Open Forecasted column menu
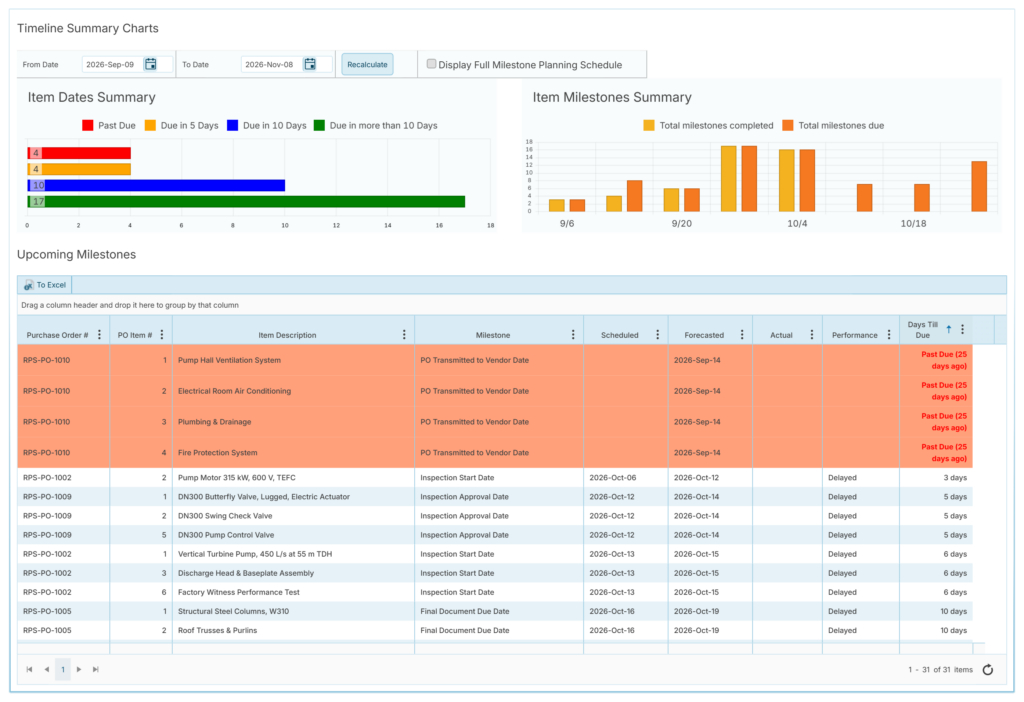Screen dimensions: 1024x702 tap(742, 334)
